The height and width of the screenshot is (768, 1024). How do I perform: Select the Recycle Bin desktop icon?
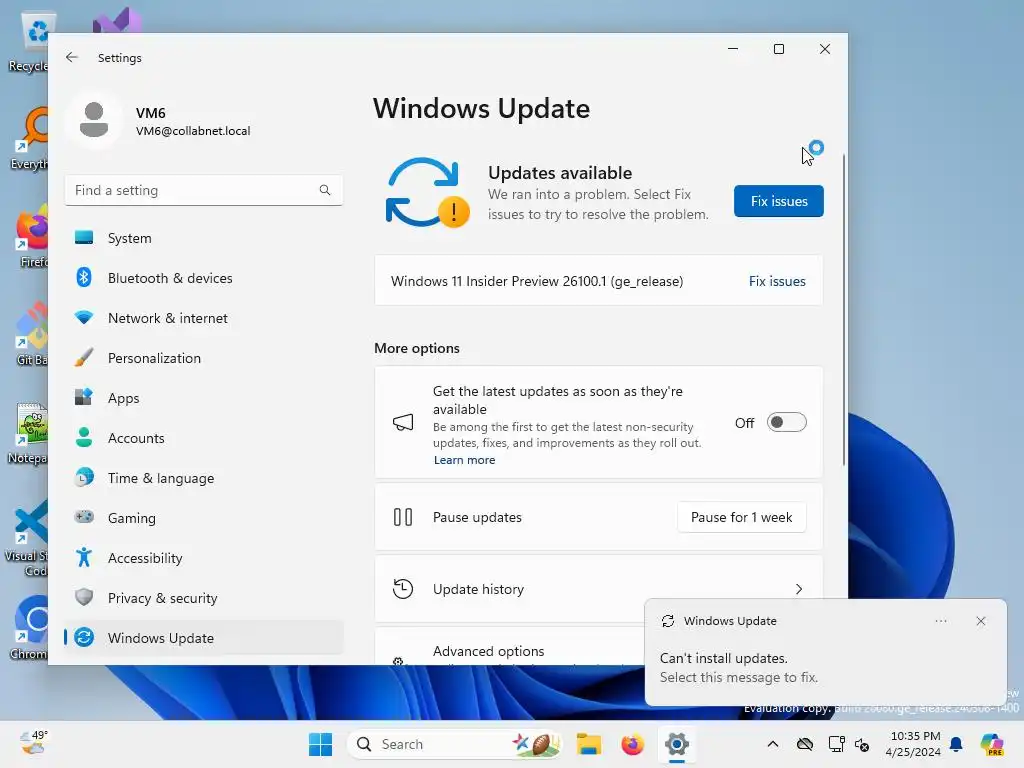29,42
